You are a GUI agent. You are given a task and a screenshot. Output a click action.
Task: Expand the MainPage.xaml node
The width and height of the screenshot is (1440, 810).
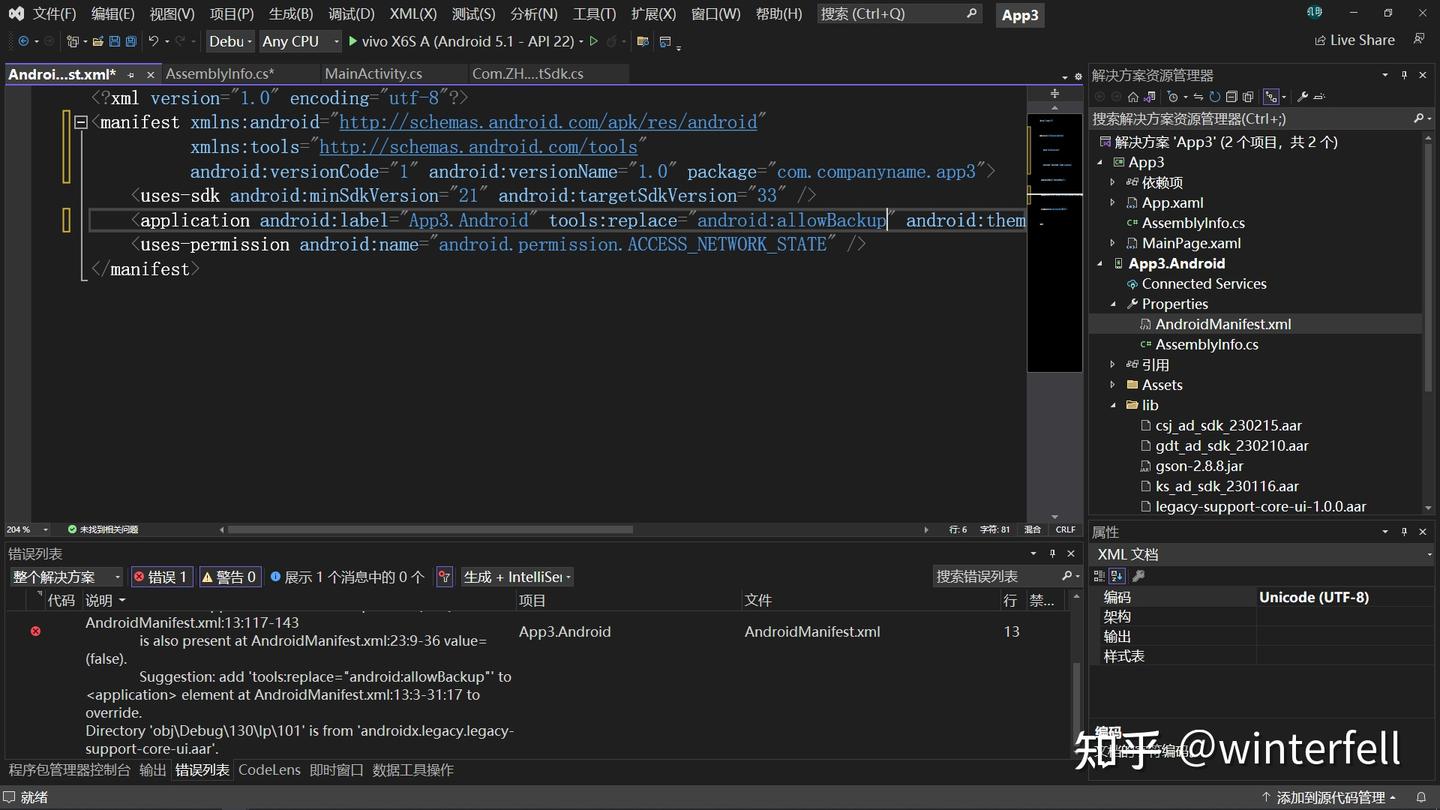1113,243
